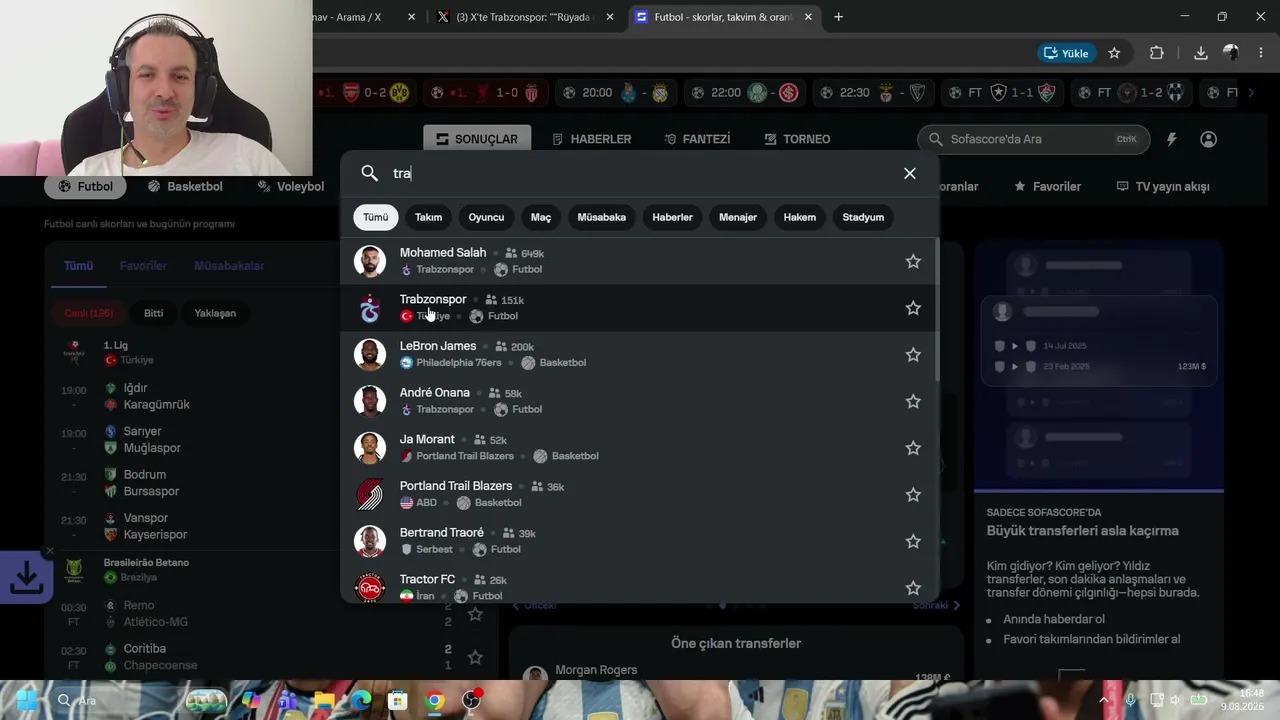Focus the 'Sofascore'da Ara' search box
This screenshot has width=1280, height=720.
(1033, 139)
